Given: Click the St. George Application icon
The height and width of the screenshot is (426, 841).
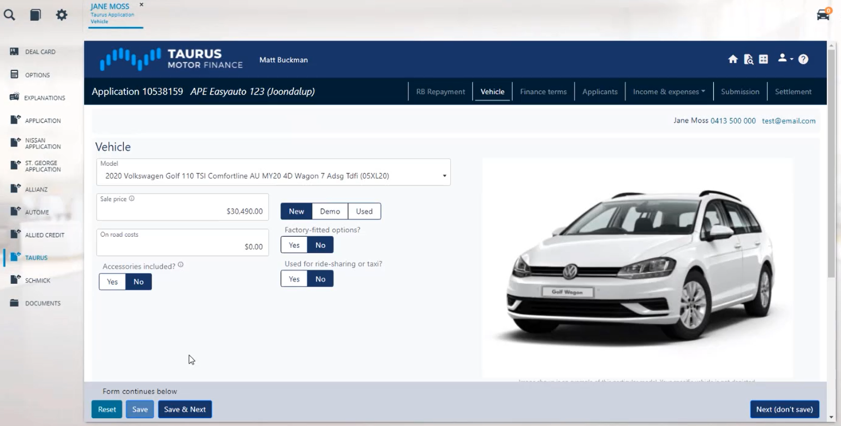Looking at the screenshot, I should (x=15, y=165).
